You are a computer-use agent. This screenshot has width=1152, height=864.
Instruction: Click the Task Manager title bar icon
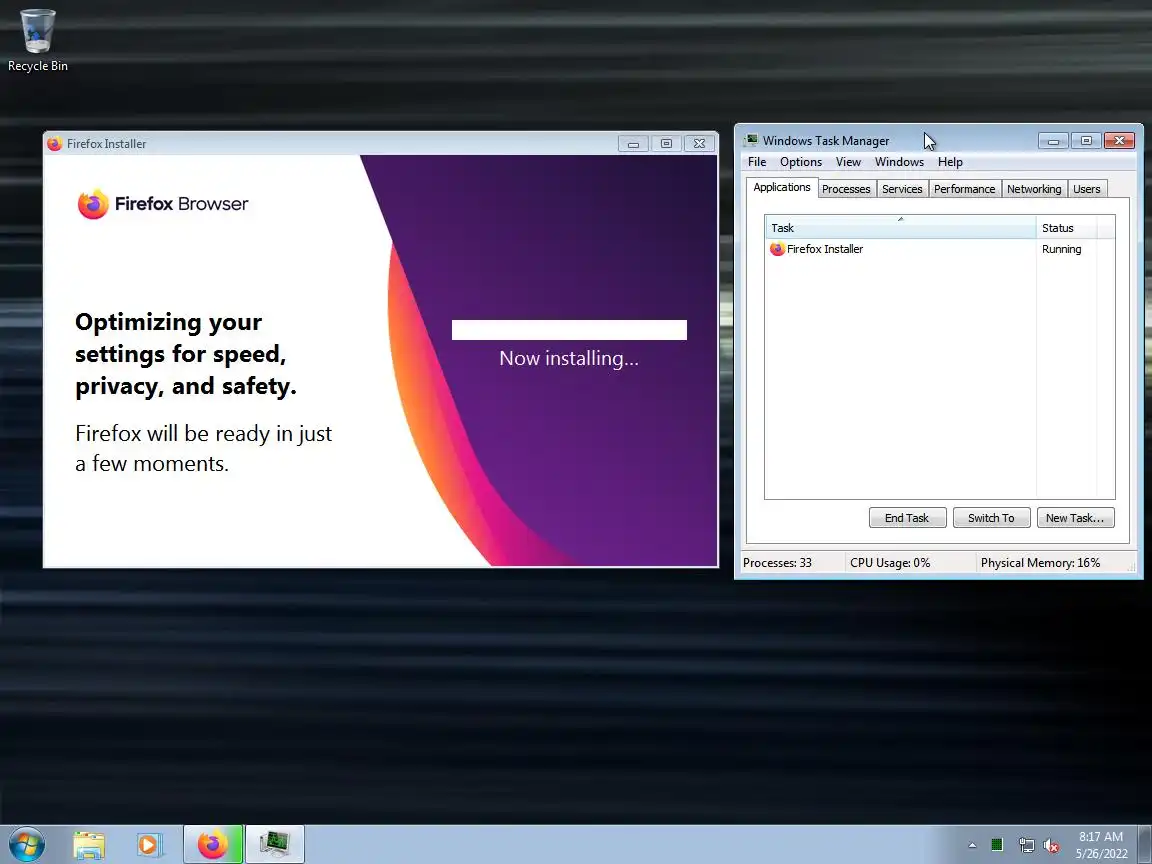(751, 140)
